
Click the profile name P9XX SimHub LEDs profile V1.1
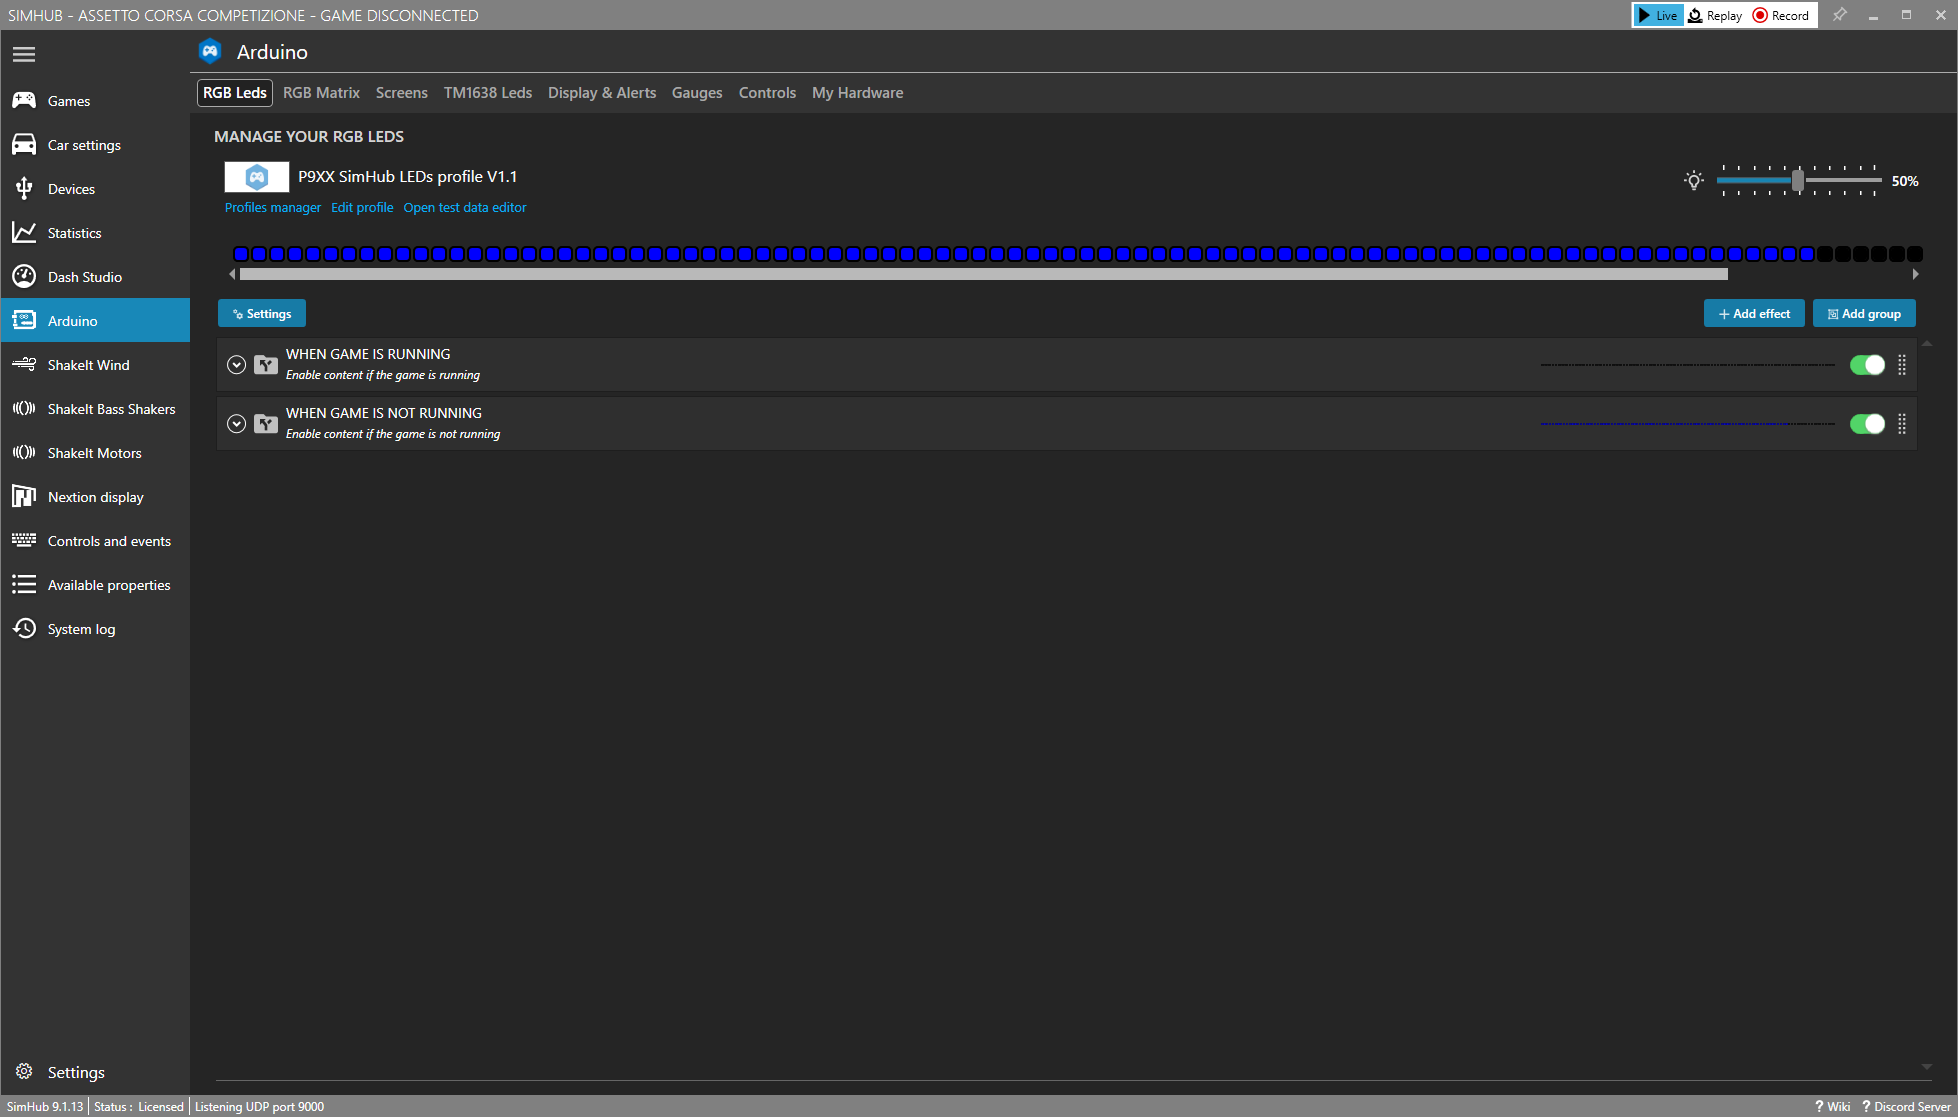pyautogui.click(x=408, y=176)
